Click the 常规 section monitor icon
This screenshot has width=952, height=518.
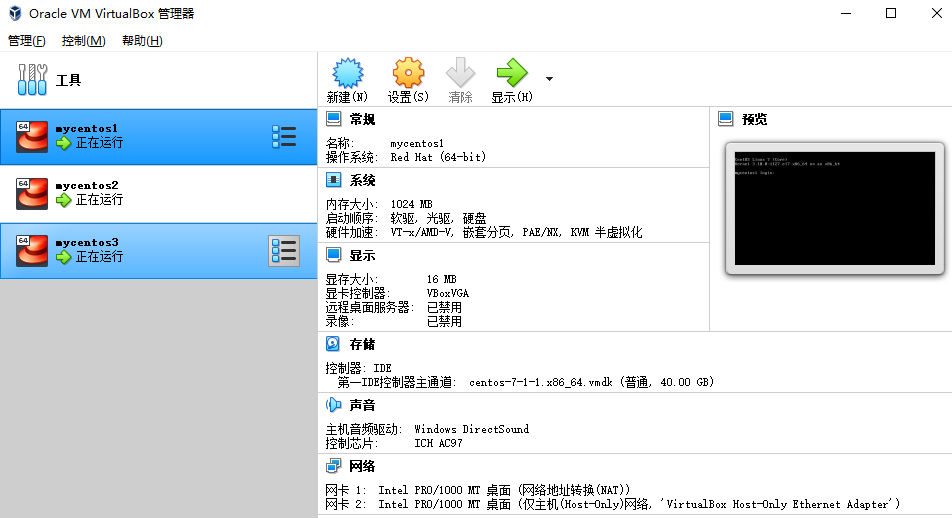(333, 118)
